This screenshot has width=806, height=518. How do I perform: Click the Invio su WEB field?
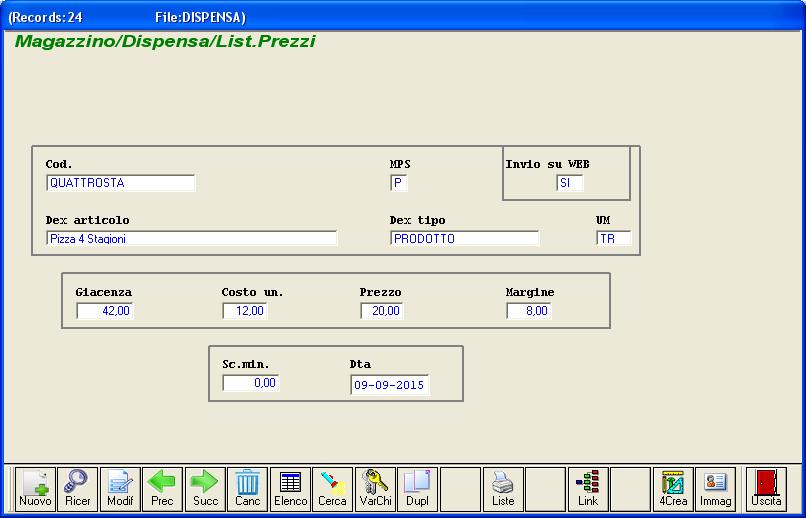click(569, 183)
